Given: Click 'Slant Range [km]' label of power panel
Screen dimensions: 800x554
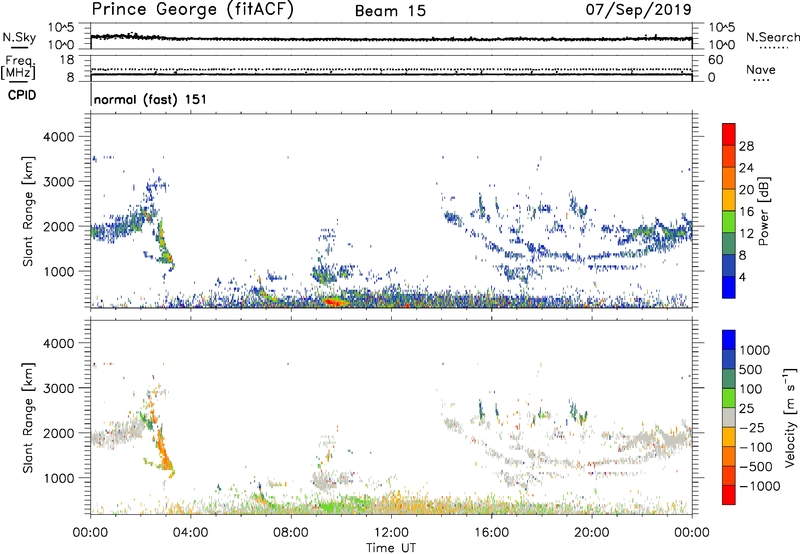Looking at the screenshot, I should point(28,211).
